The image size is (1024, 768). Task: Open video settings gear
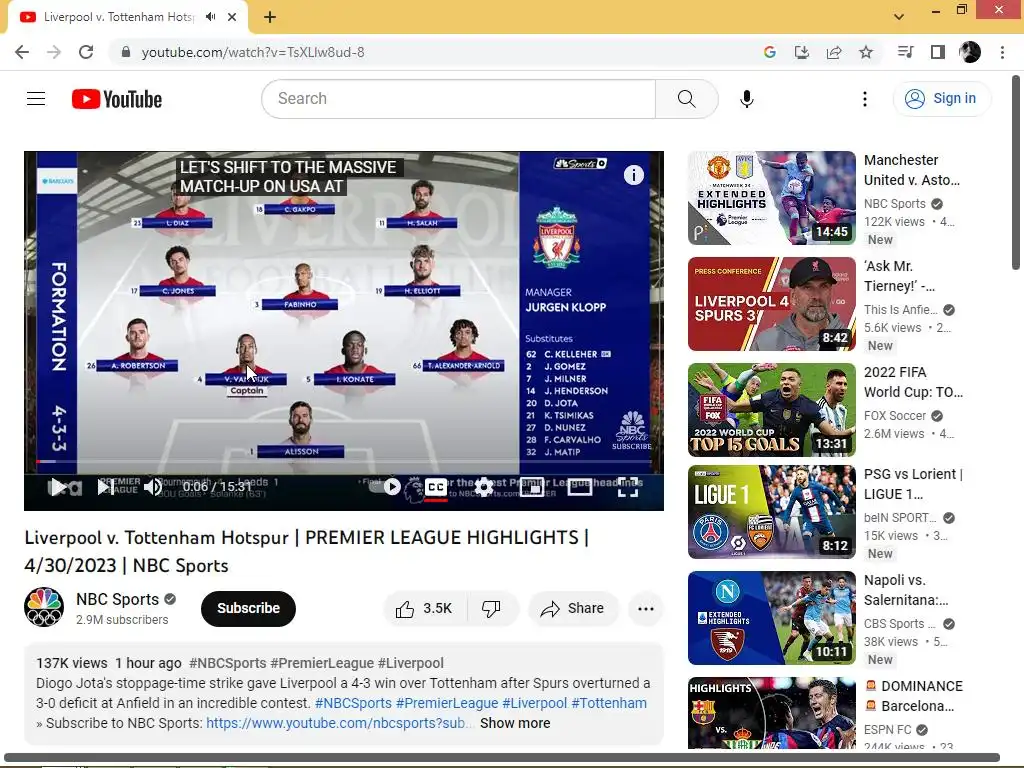click(484, 487)
